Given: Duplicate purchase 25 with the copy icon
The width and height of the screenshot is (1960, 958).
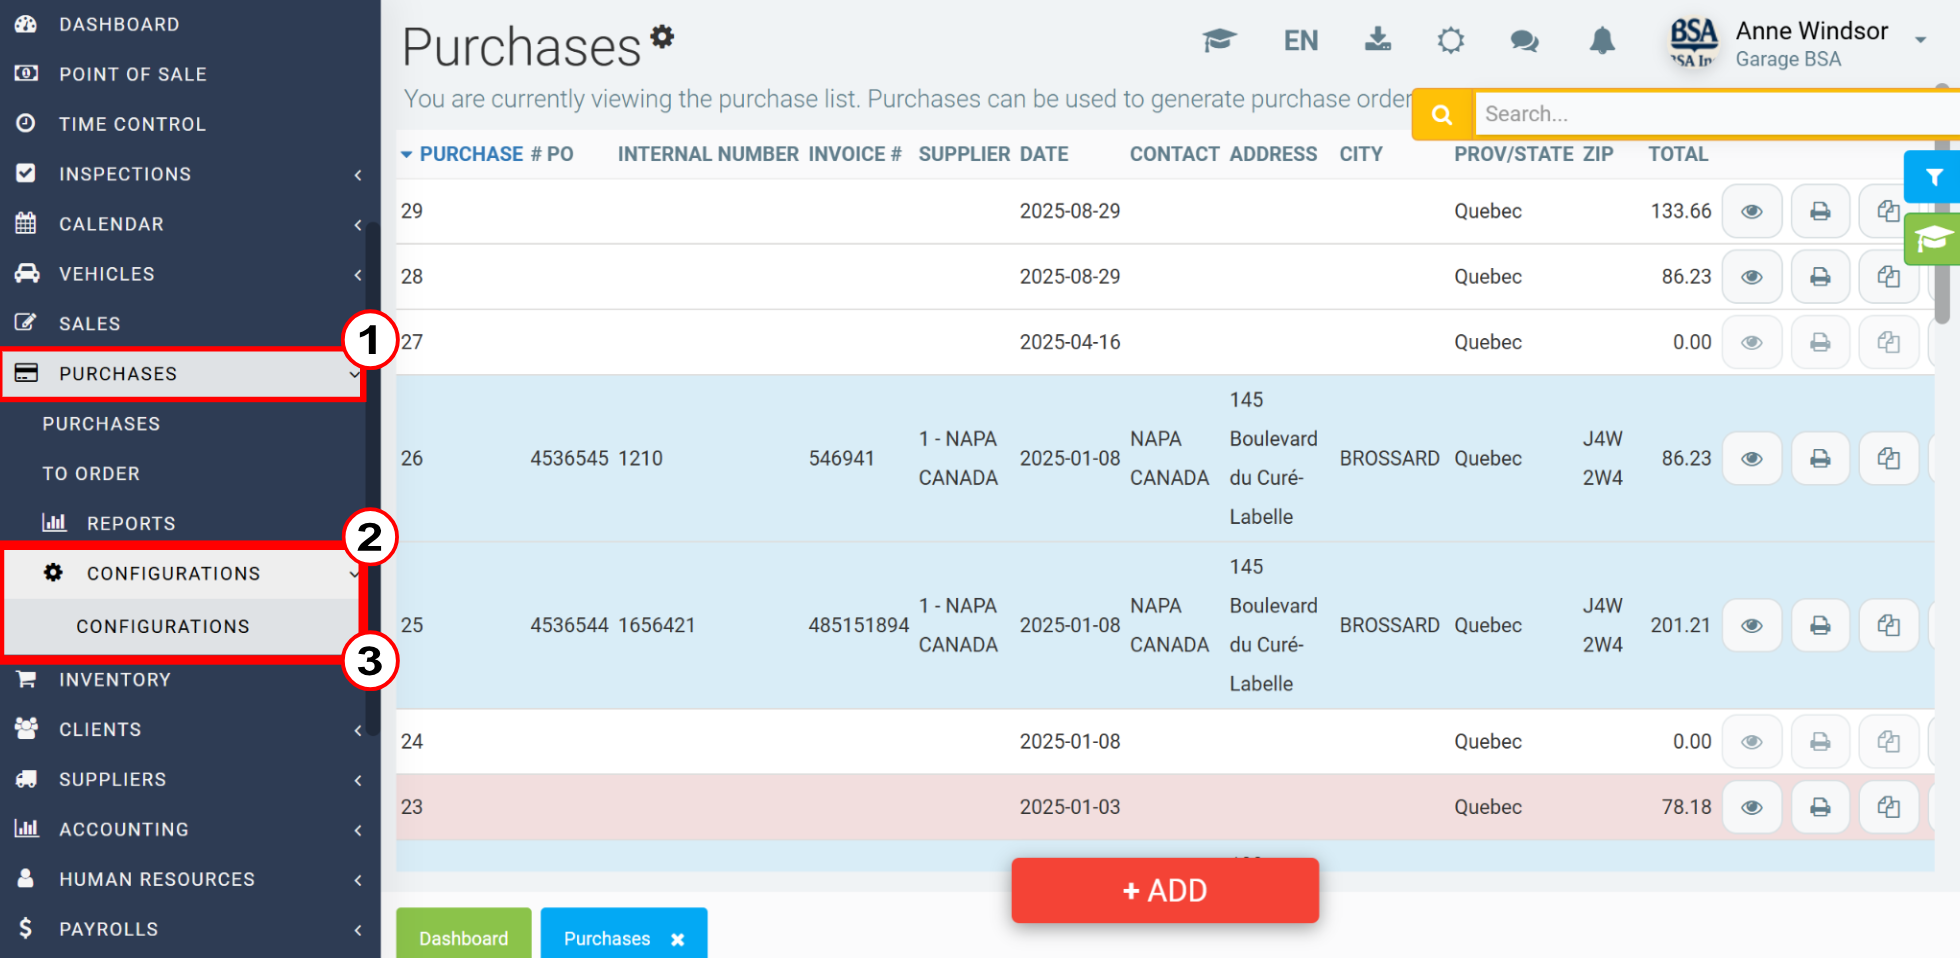Looking at the screenshot, I should pos(1888,625).
